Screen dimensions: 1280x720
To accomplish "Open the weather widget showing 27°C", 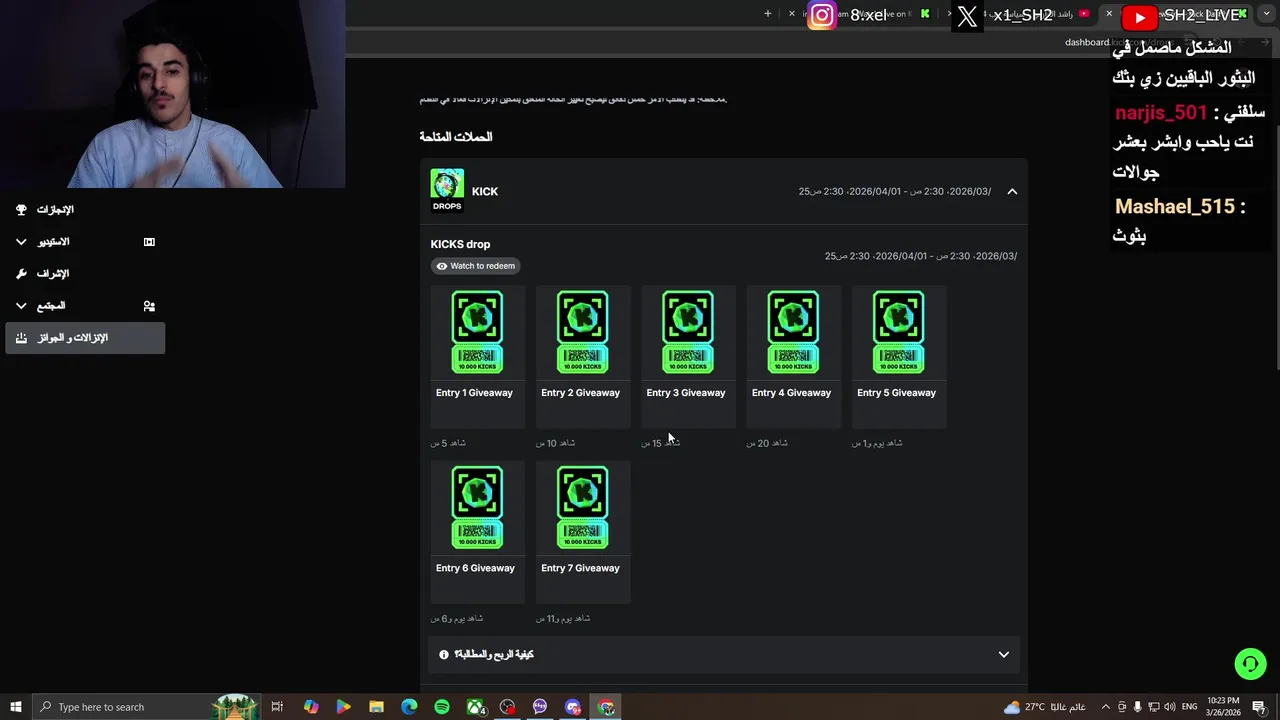I will coord(1045,707).
